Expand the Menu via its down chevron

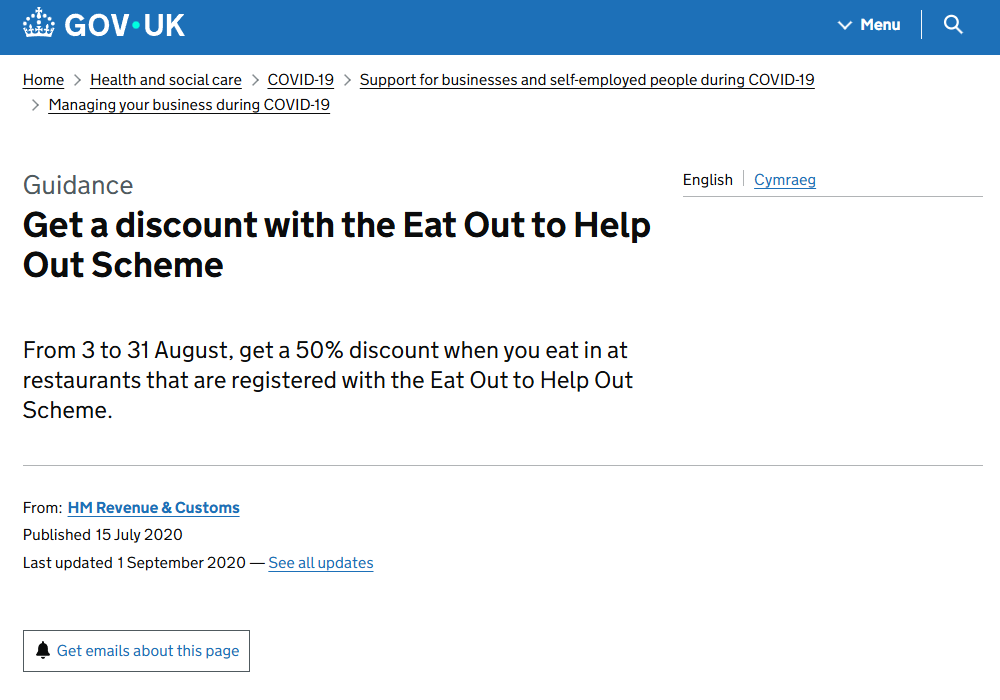point(845,24)
